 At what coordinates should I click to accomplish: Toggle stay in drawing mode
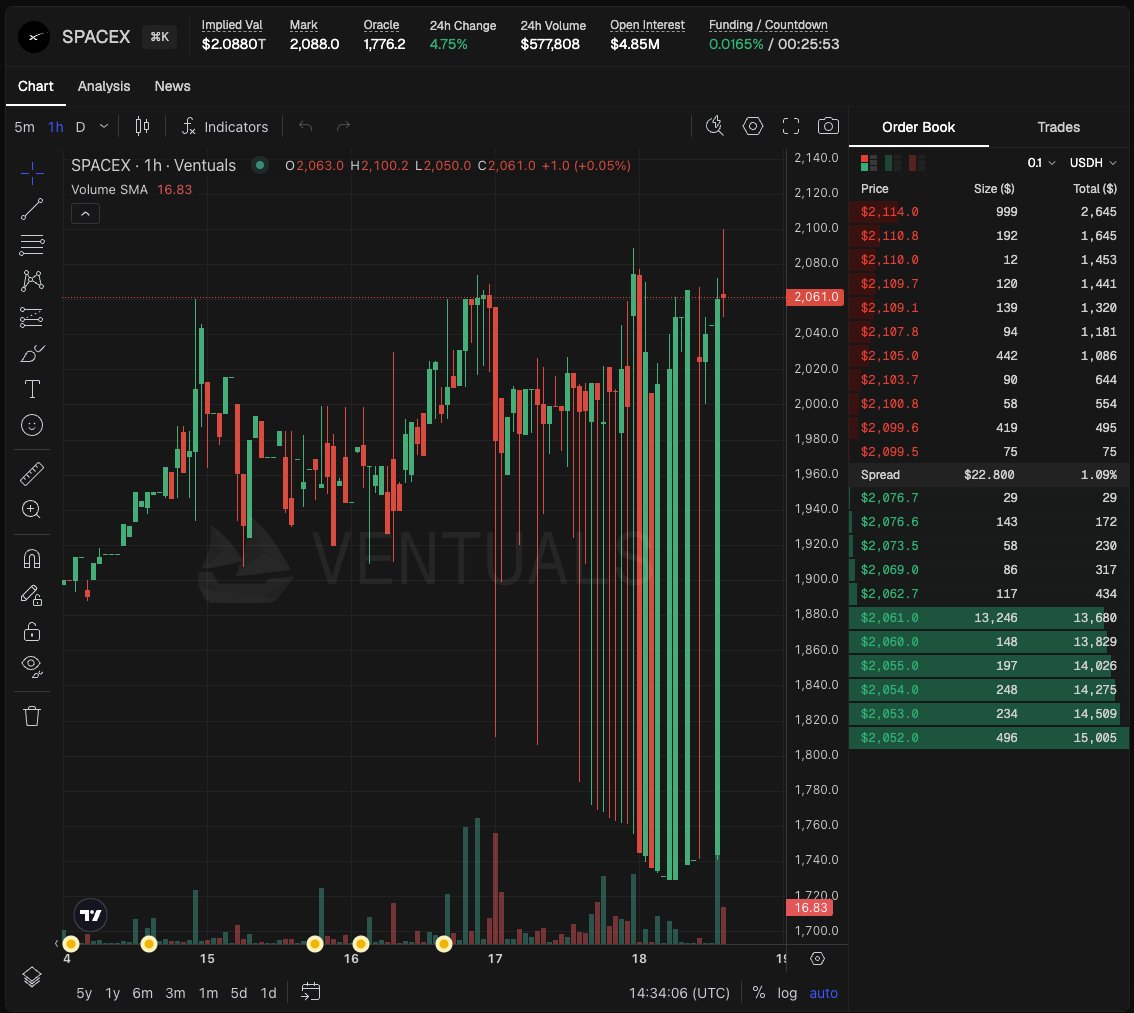click(x=32, y=594)
